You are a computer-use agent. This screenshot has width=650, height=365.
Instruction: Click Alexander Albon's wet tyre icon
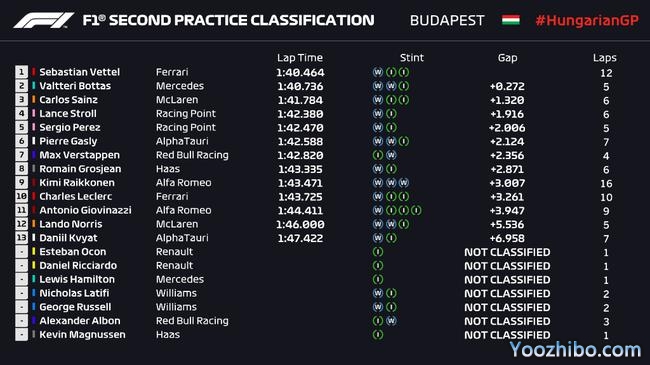pos(391,321)
